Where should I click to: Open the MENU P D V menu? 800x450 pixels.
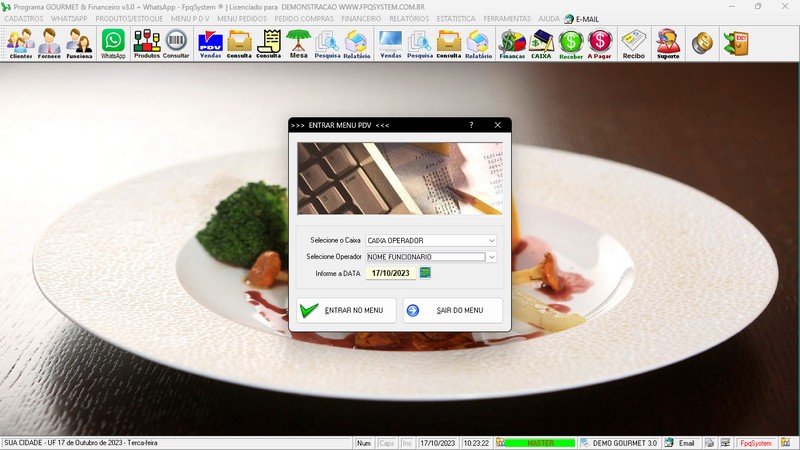190,19
